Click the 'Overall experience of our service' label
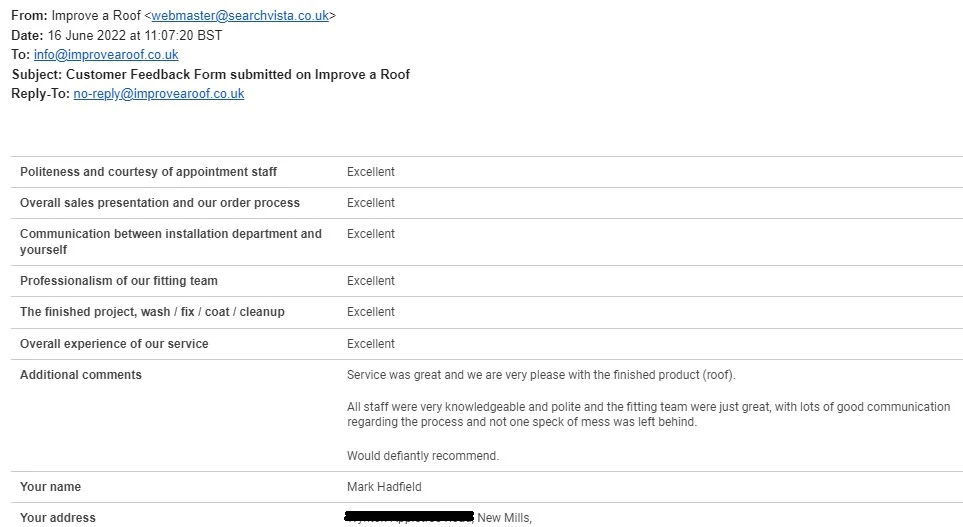 coord(114,344)
